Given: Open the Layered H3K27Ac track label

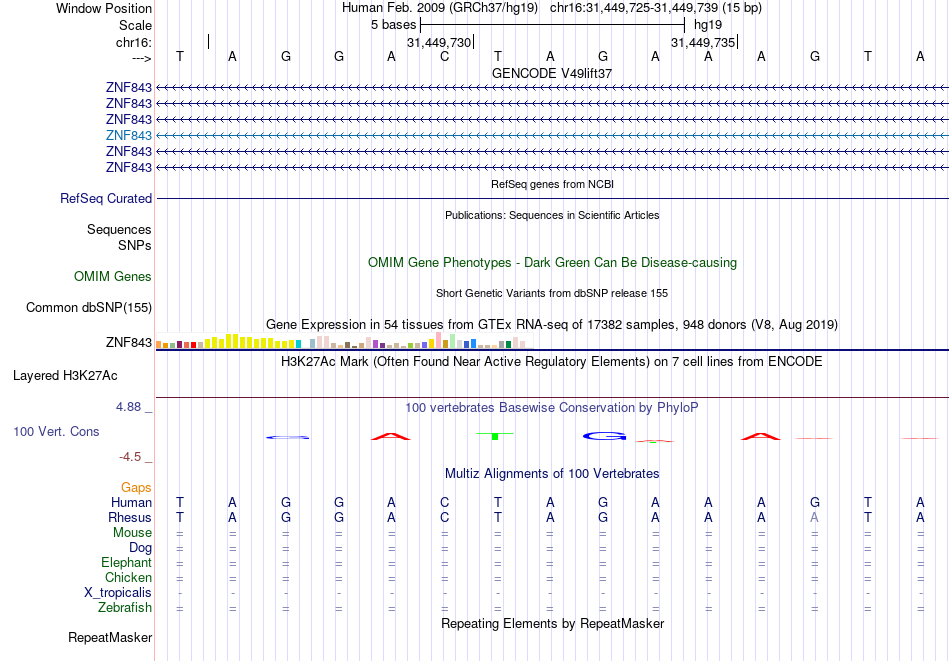Looking at the screenshot, I should click(65, 376).
